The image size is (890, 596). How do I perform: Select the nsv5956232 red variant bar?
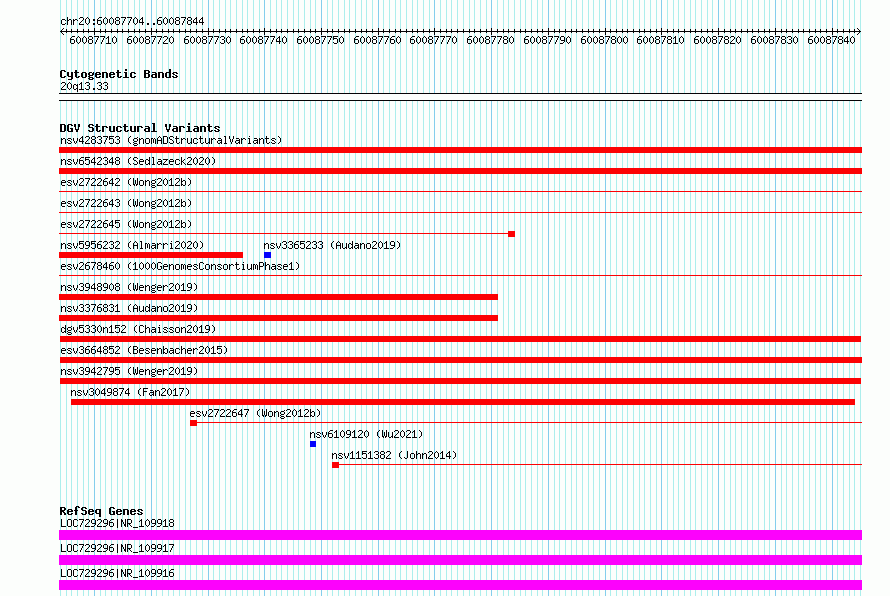click(151, 255)
